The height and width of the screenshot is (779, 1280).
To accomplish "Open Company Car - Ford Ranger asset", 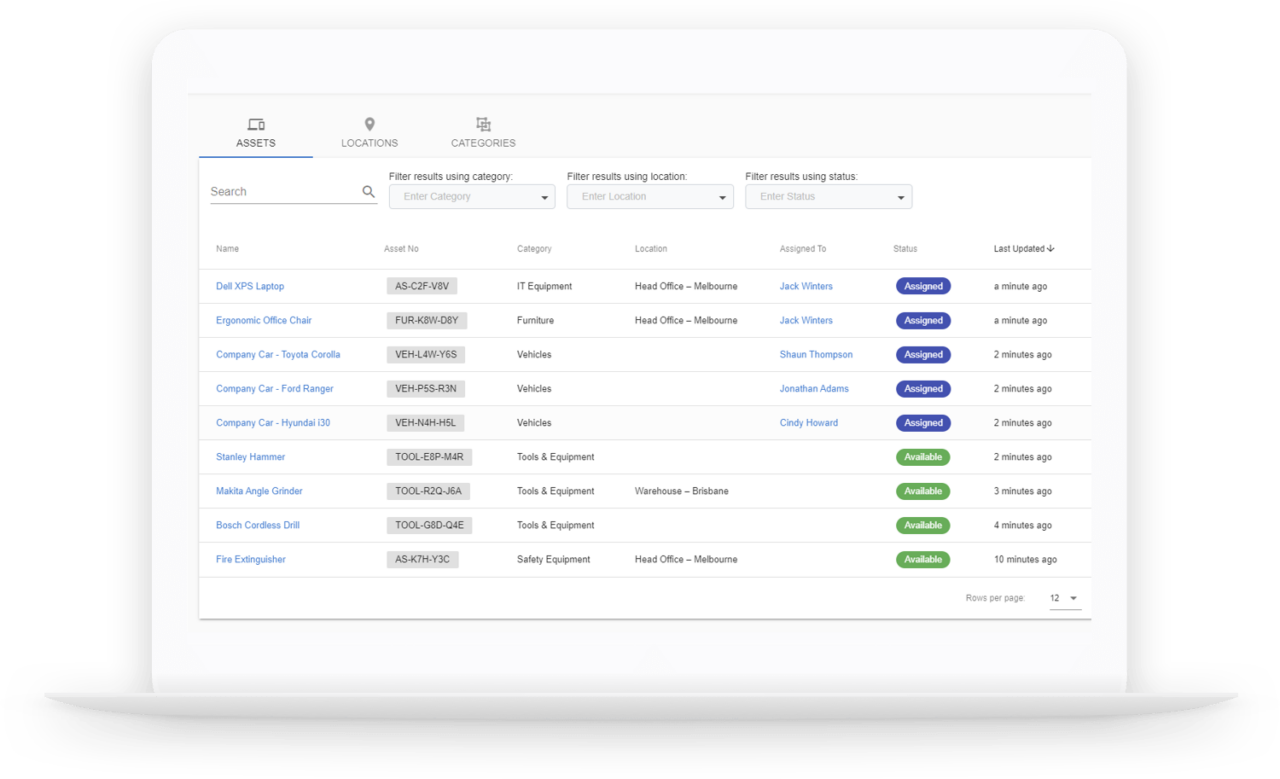I will point(275,388).
